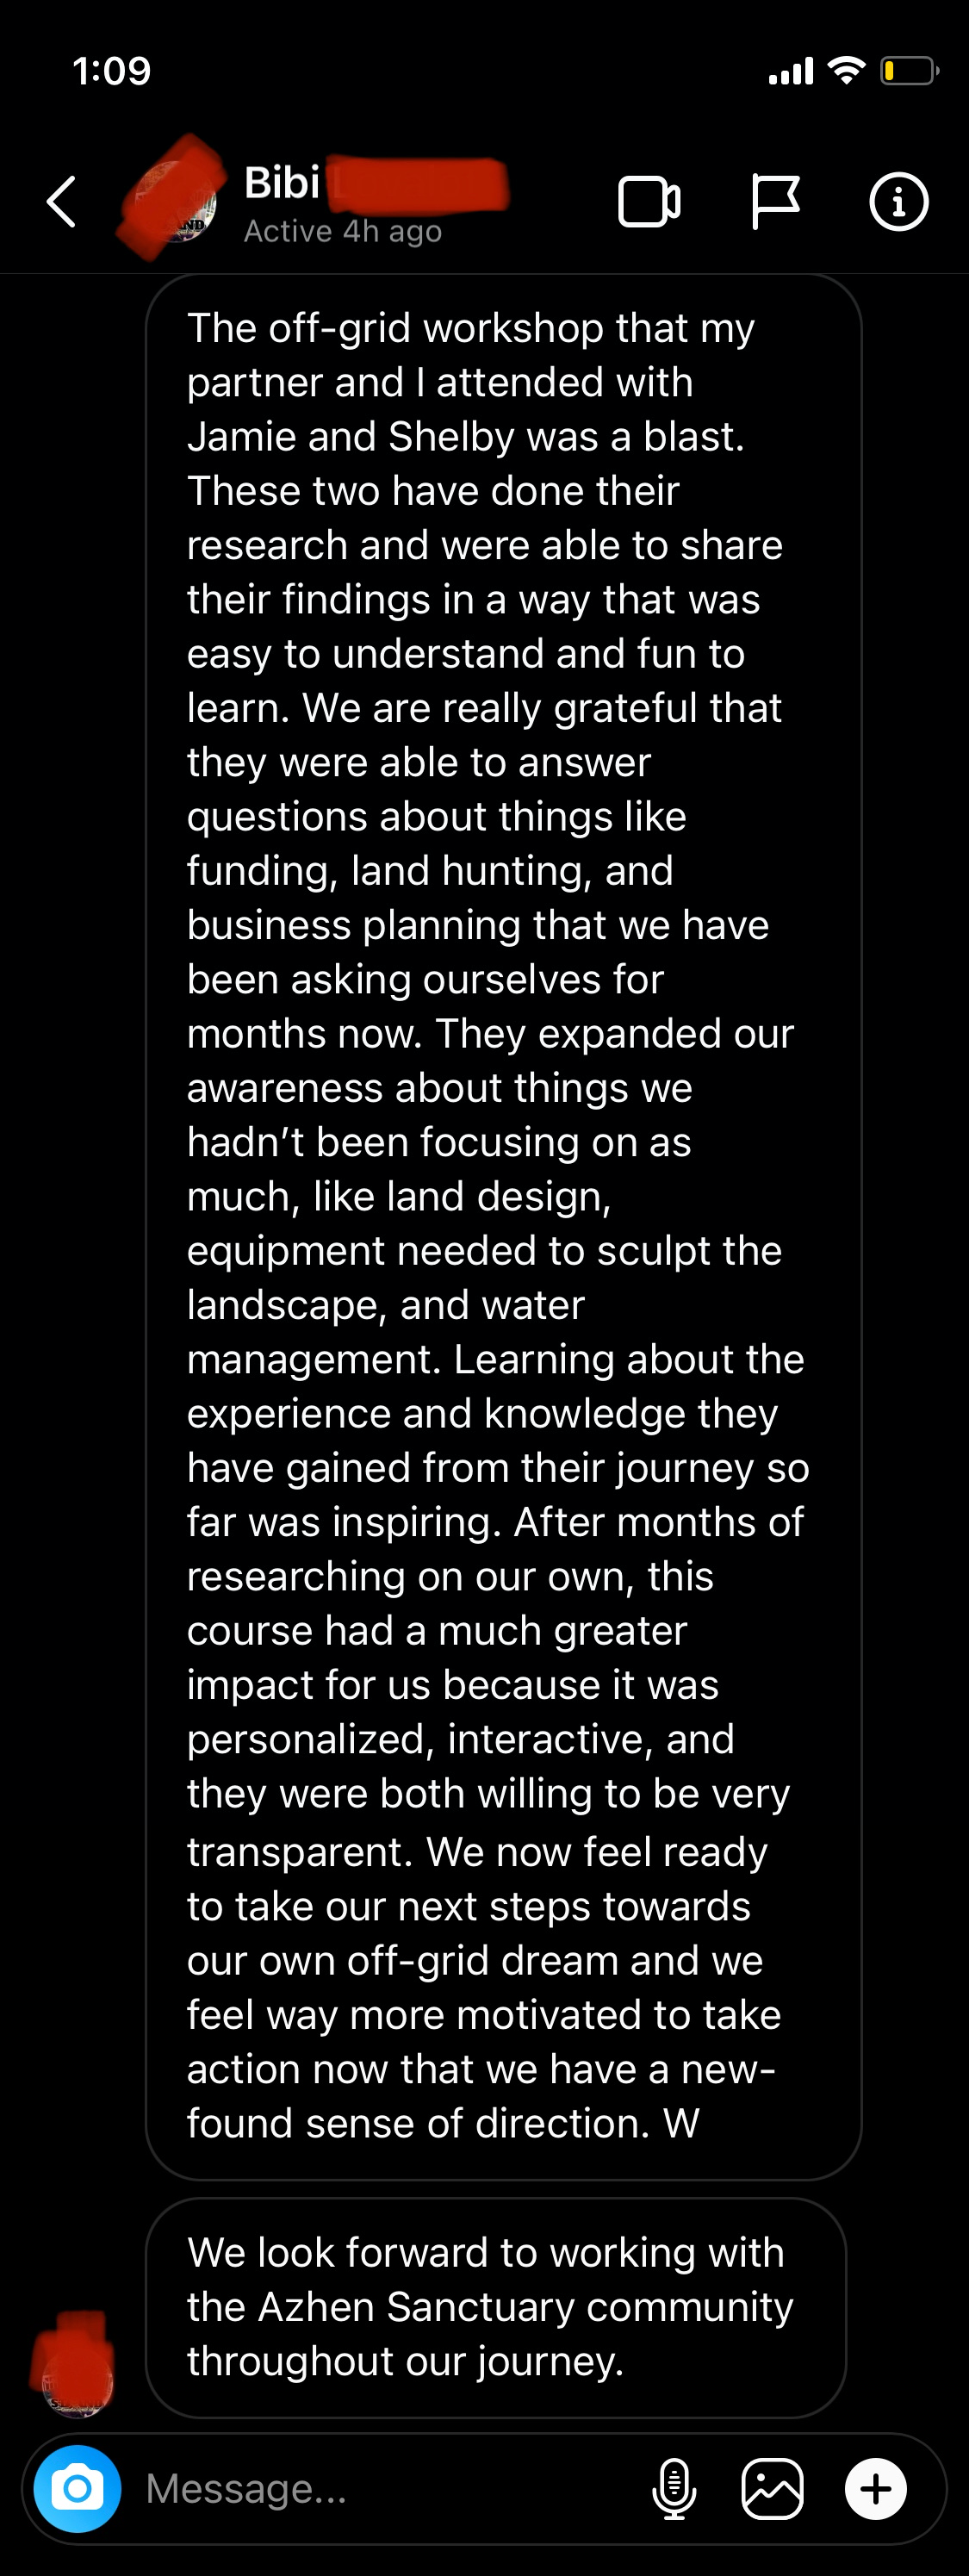Open Bibi's profile from name label
Screen dimensions: 969x2576
coord(282,182)
